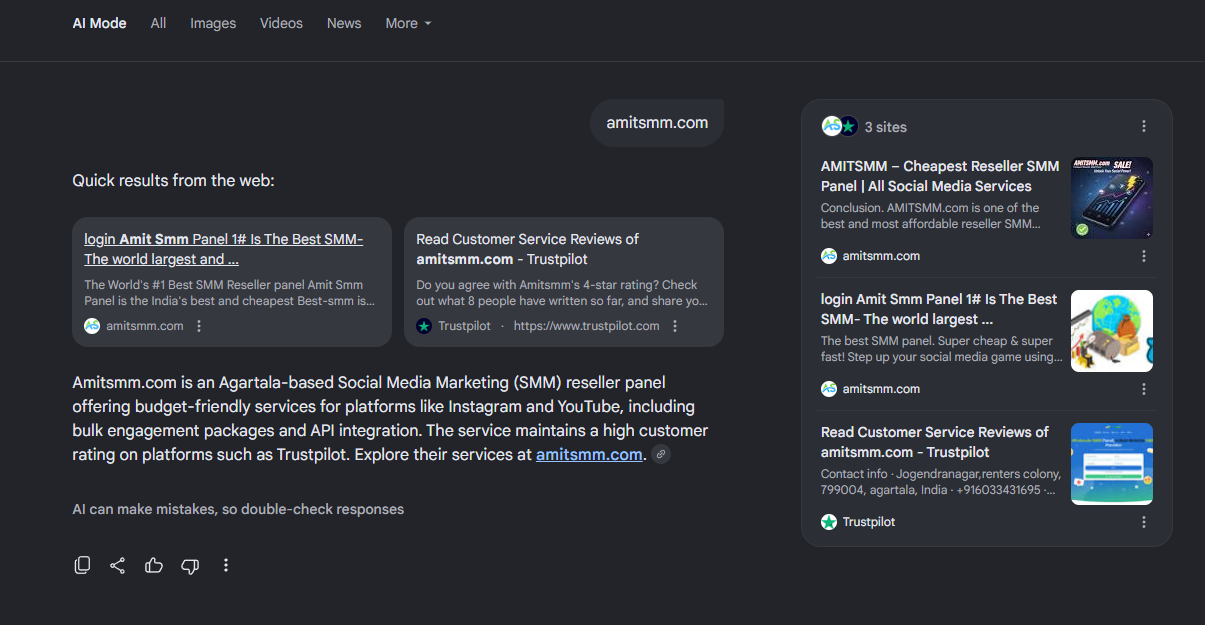Share the AI response

coord(118,565)
